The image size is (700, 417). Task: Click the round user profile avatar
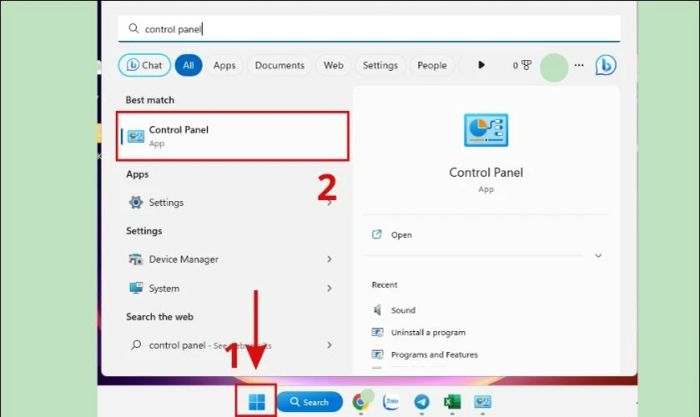[x=554, y=67]
